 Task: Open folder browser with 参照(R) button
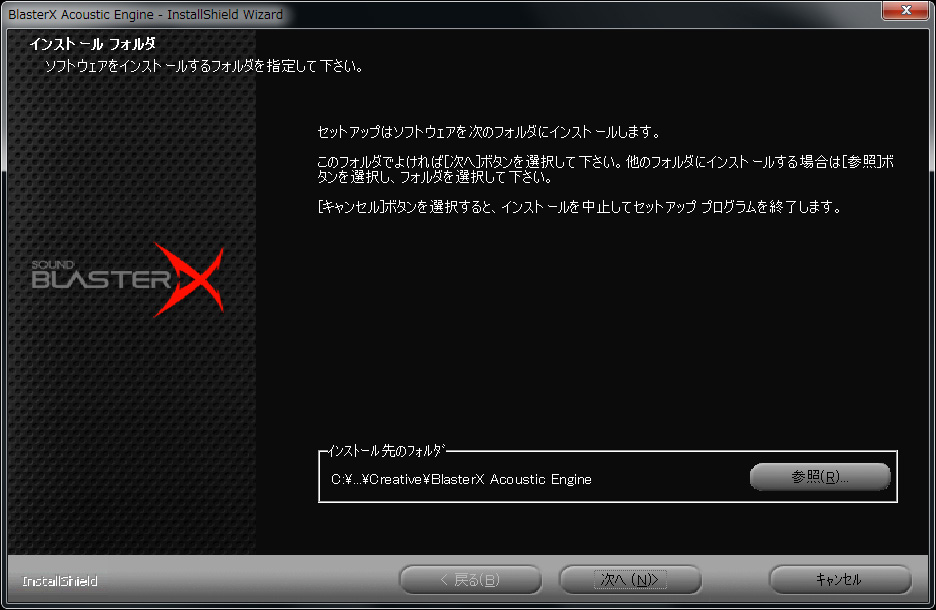click(x=820, y=477)
